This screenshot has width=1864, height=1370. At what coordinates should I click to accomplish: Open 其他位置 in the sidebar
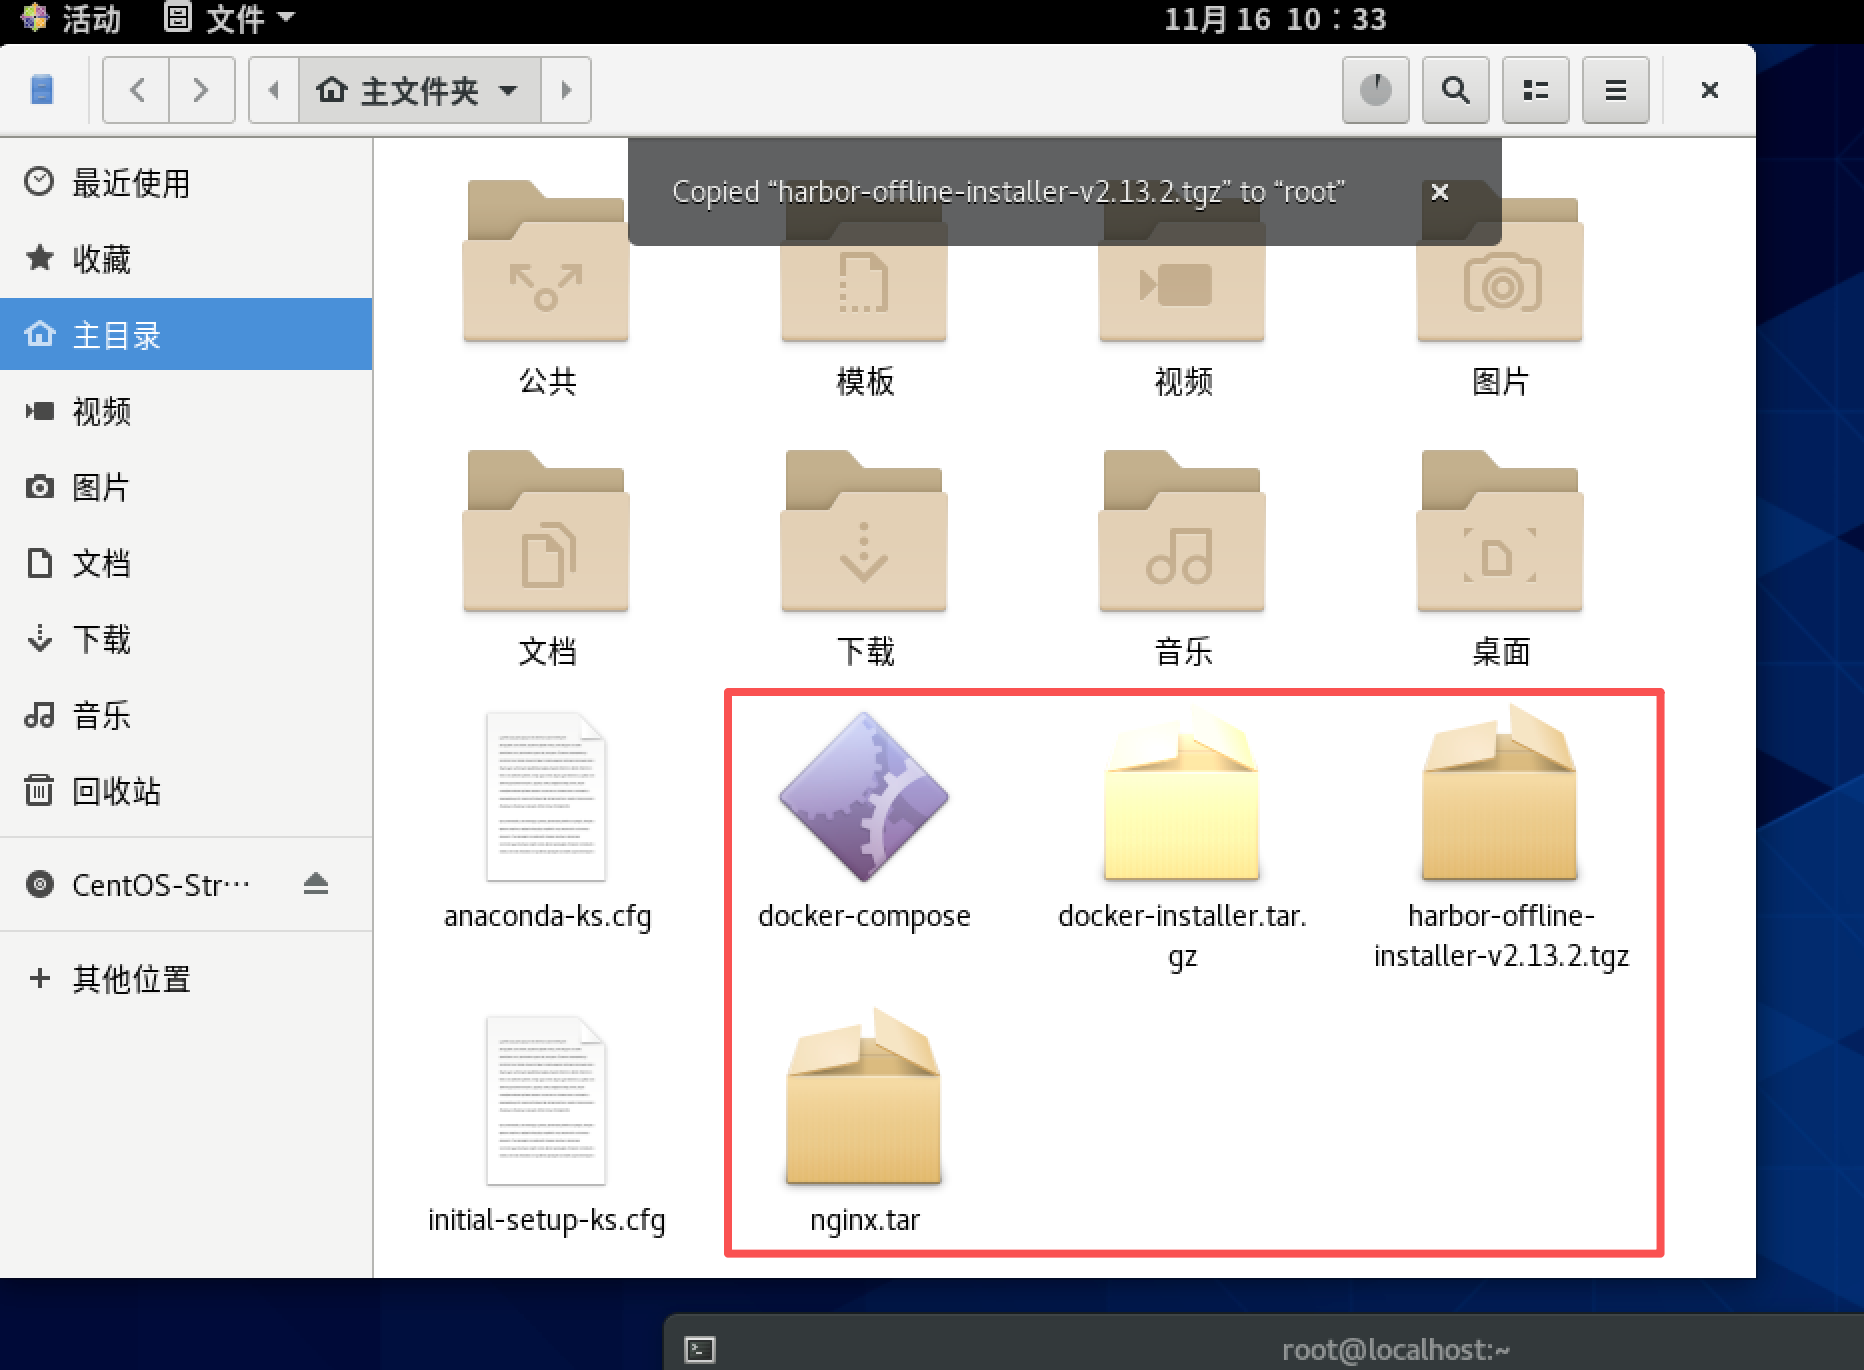[x=130, y=979]
